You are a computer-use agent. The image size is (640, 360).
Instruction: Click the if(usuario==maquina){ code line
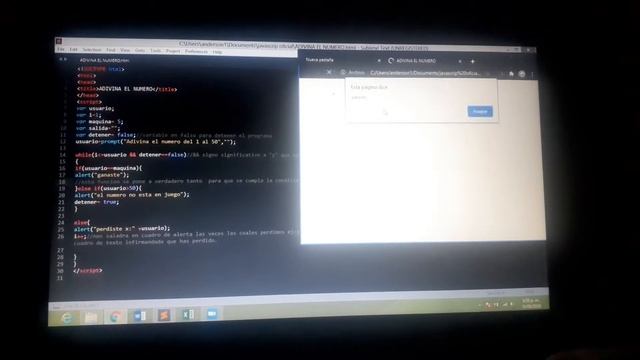click(x=109, y=168)
